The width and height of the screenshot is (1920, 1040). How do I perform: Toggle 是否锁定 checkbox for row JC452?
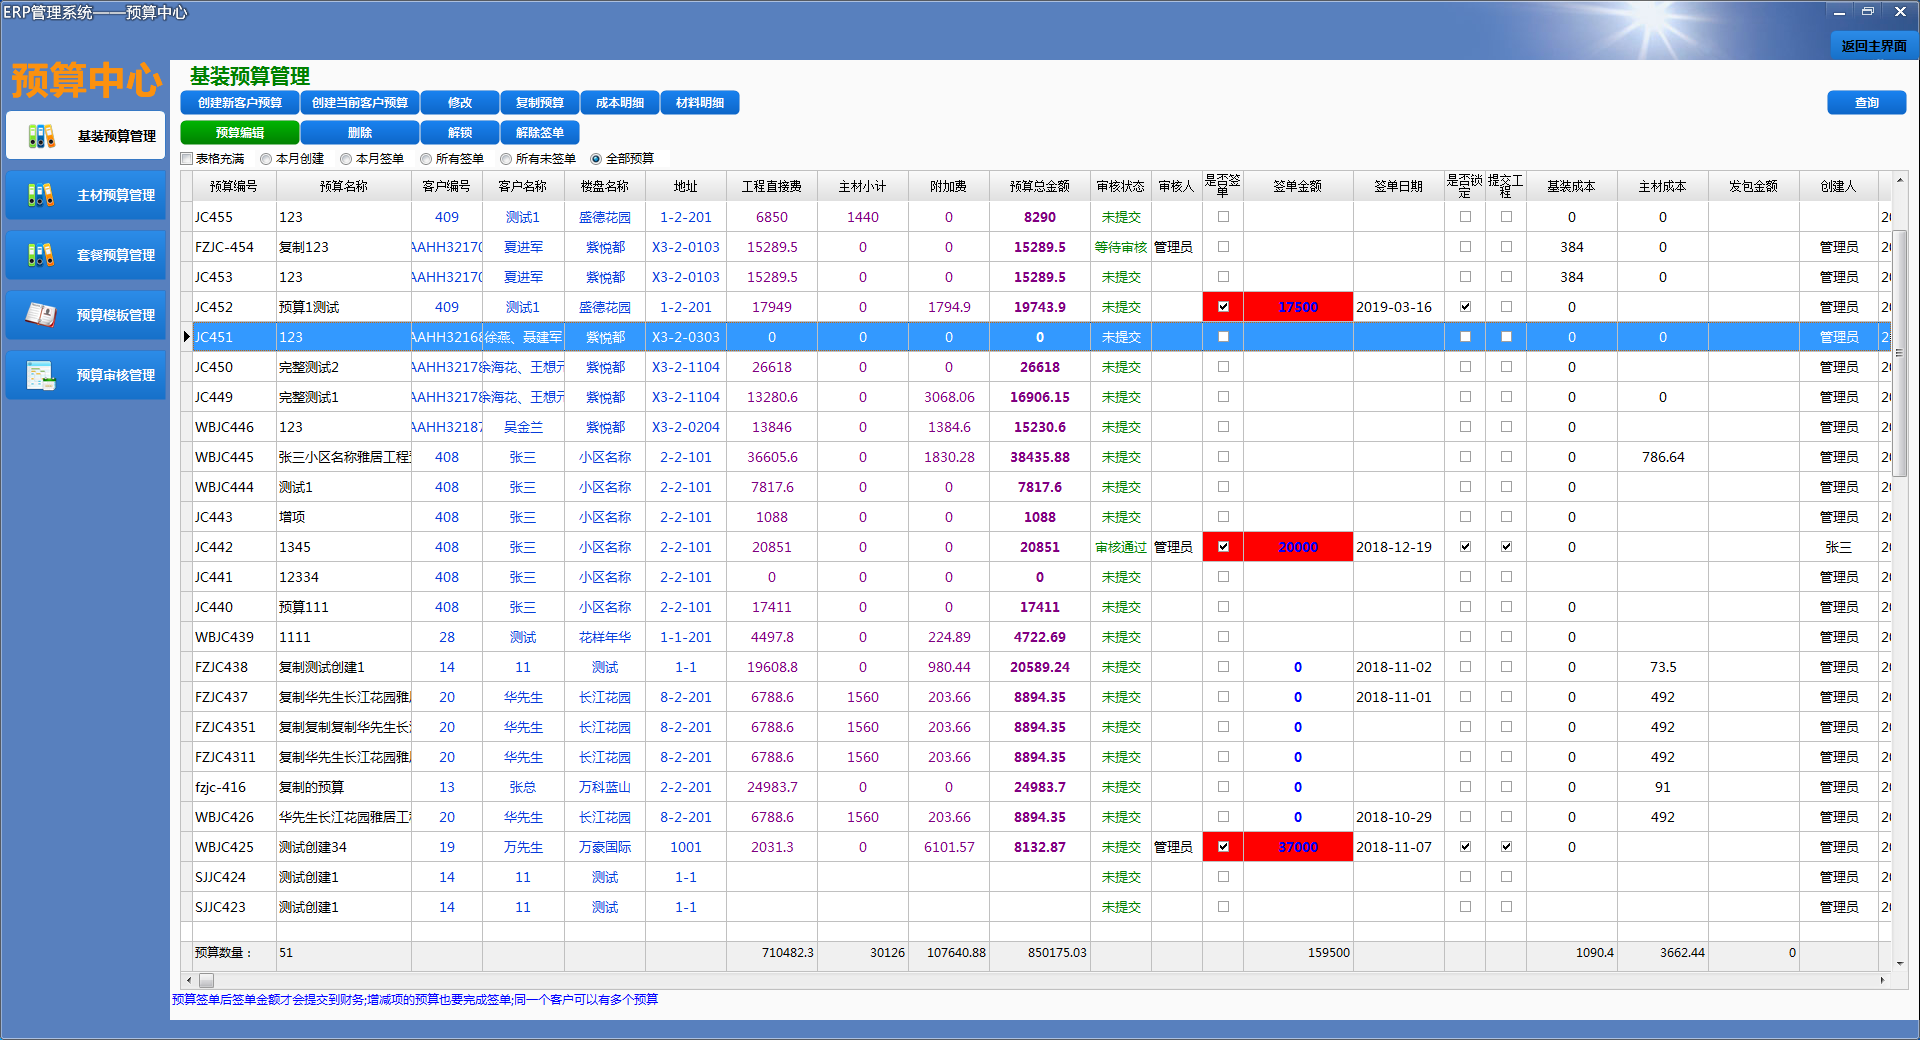point(1465,307)
